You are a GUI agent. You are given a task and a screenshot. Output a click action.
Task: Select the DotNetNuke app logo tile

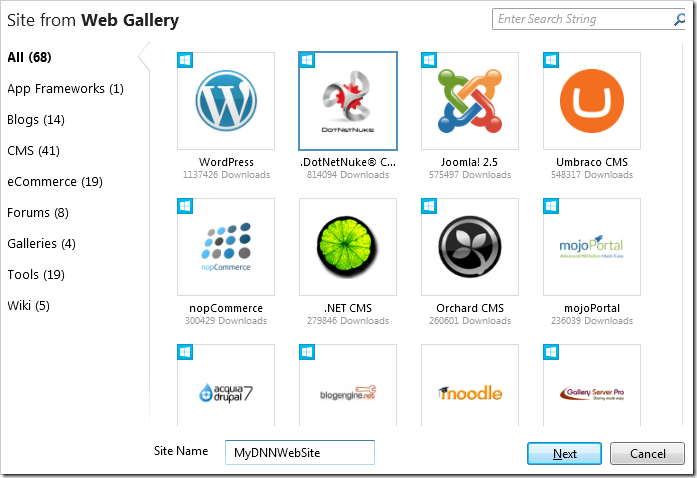(x=348, y=101)
